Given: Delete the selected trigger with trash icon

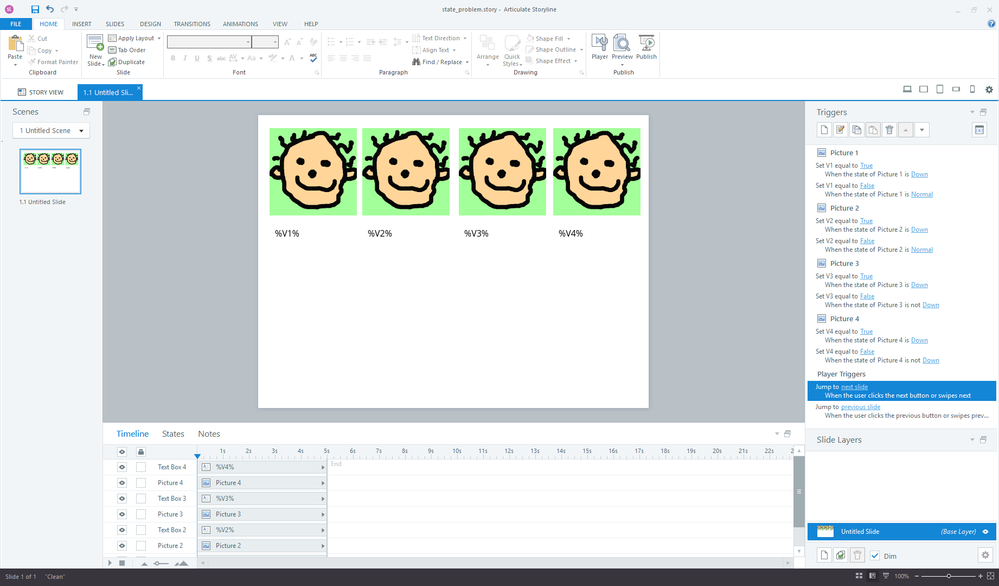Looking at the screenshot, I should 889,130.
